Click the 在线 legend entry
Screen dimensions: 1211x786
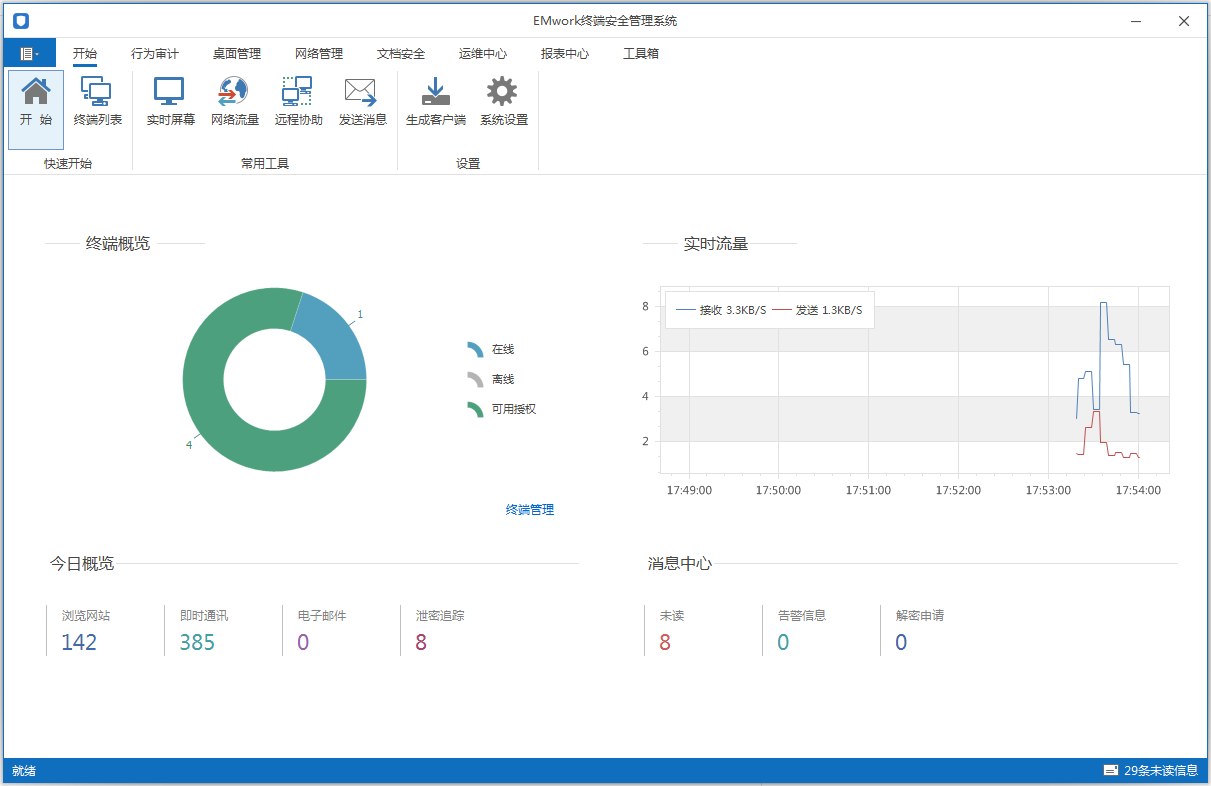(x=491, y=350)
